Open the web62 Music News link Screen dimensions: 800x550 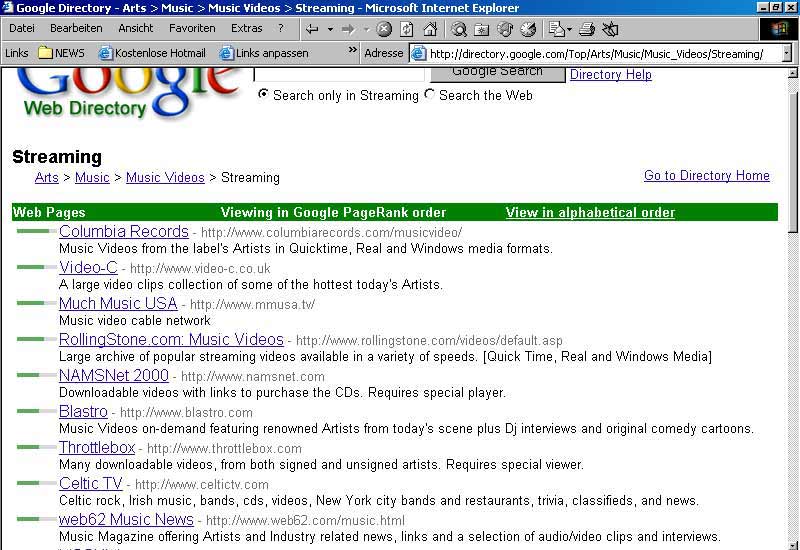[127, 519]
